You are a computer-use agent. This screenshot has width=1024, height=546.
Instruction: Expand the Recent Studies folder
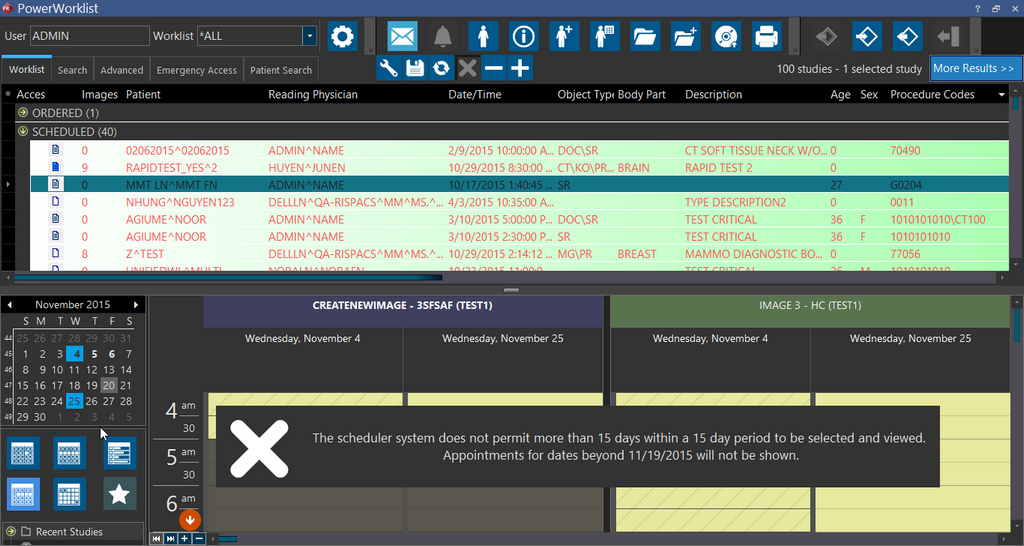[11, 532]
